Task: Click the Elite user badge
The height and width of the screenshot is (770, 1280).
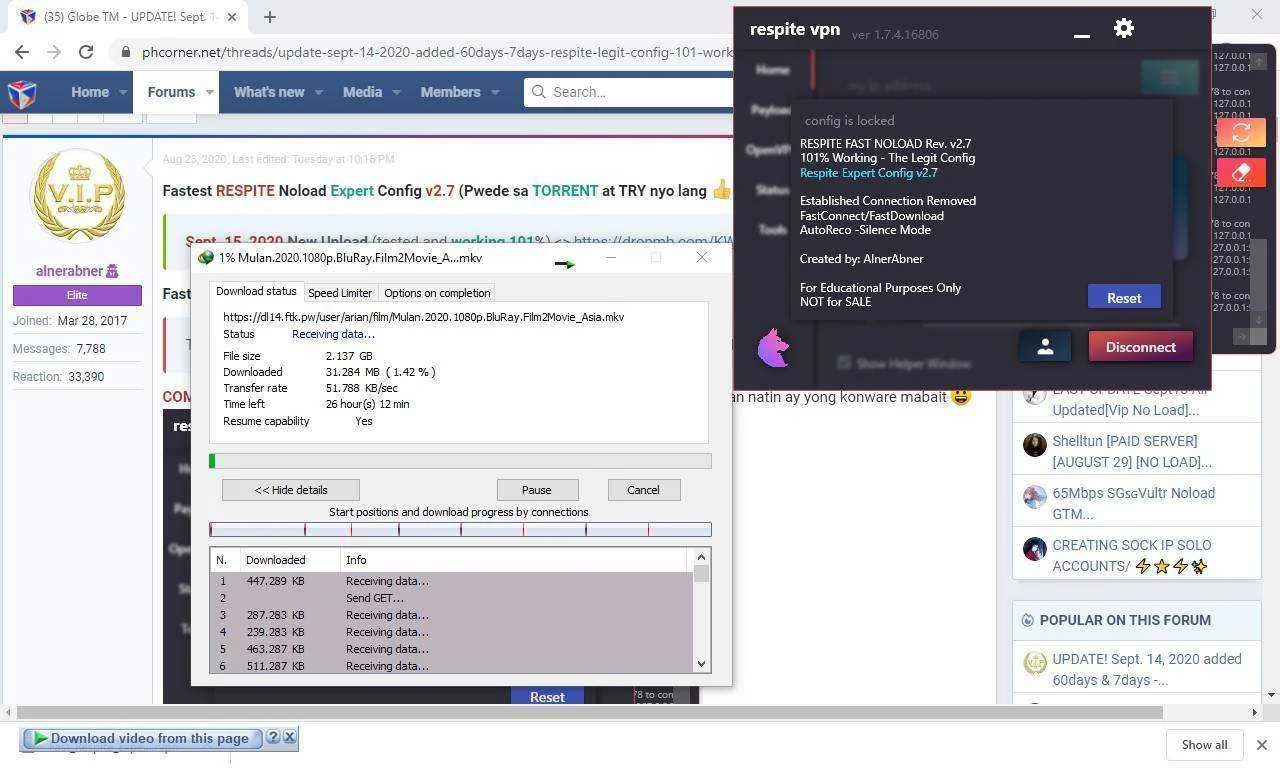Action: click(x=77, y=295)
